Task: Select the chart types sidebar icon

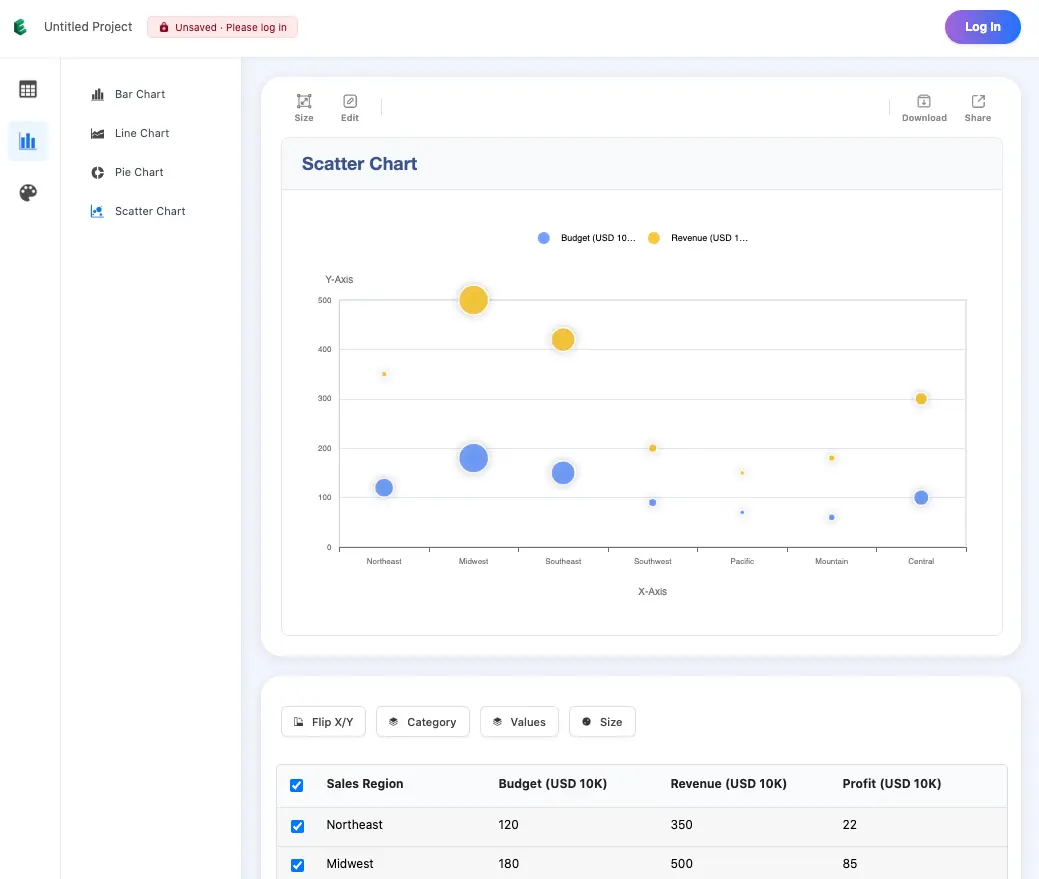Action: [x=28, y=140]
